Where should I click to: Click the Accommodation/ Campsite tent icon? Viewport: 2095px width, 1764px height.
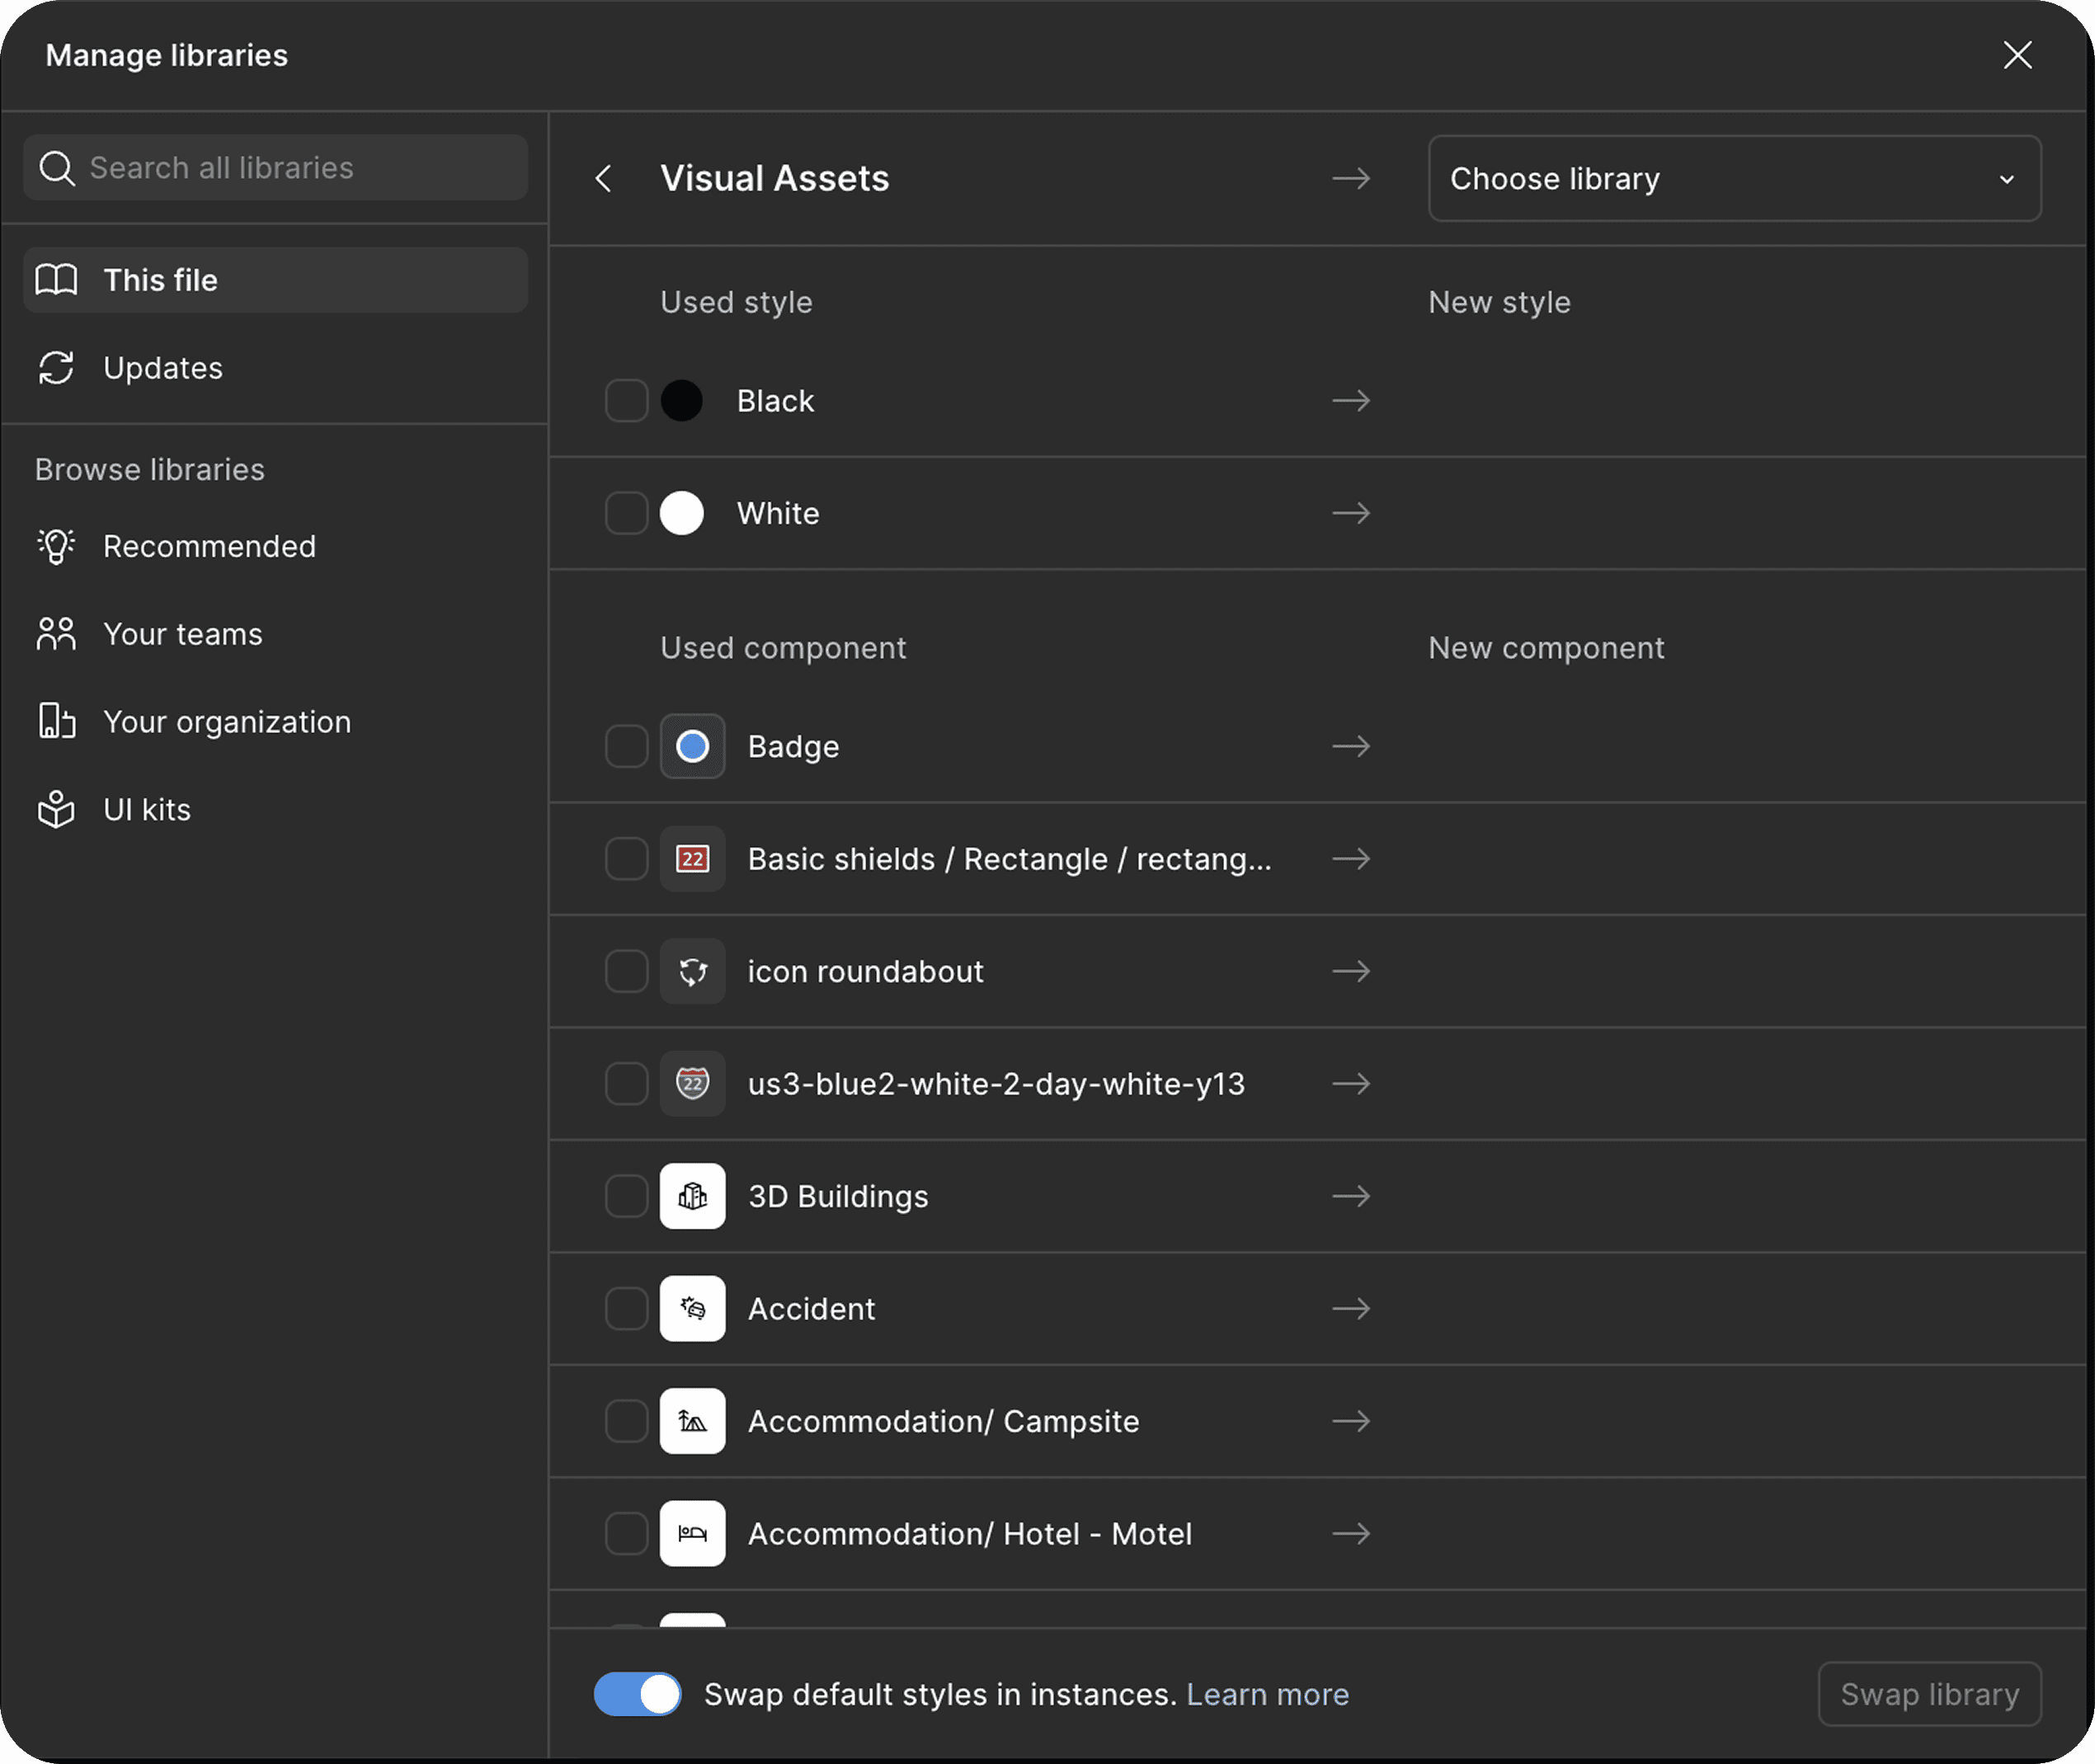coord(692,1421)
